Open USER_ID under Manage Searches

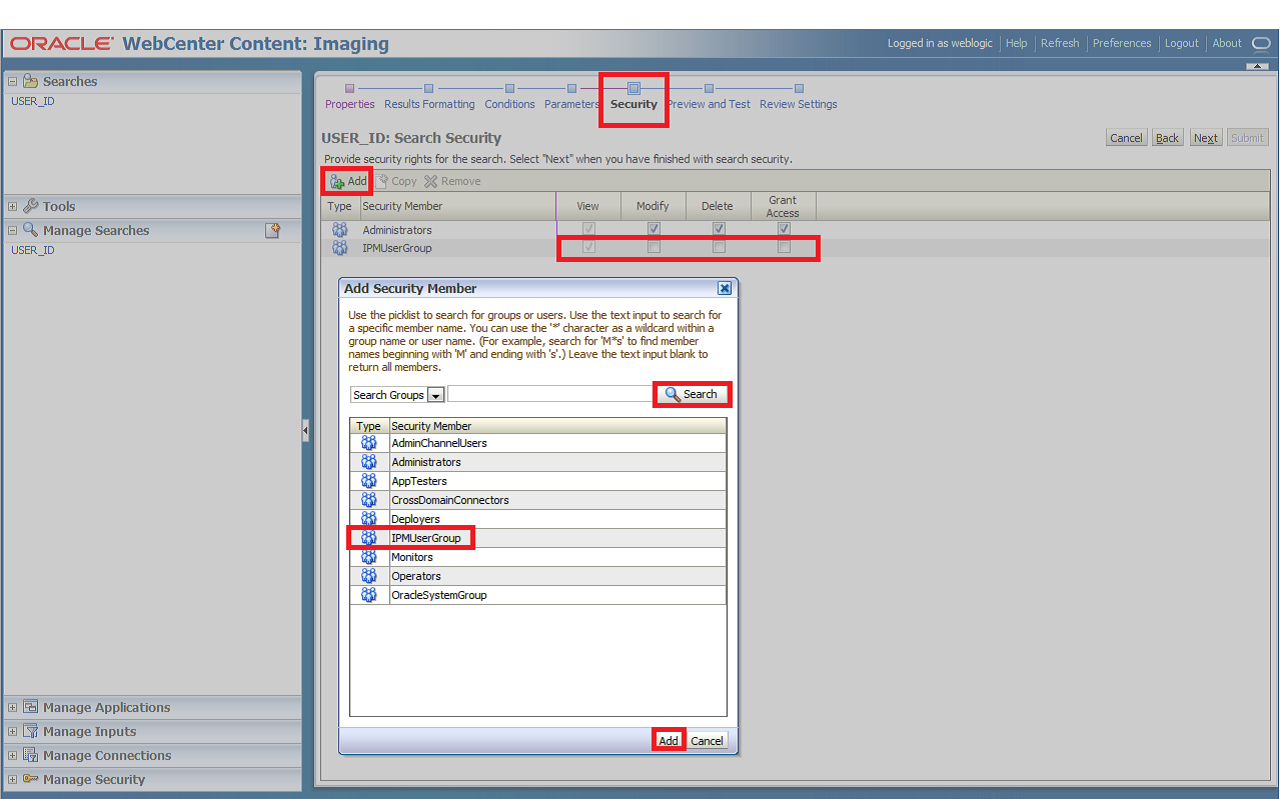click(33, 250)
